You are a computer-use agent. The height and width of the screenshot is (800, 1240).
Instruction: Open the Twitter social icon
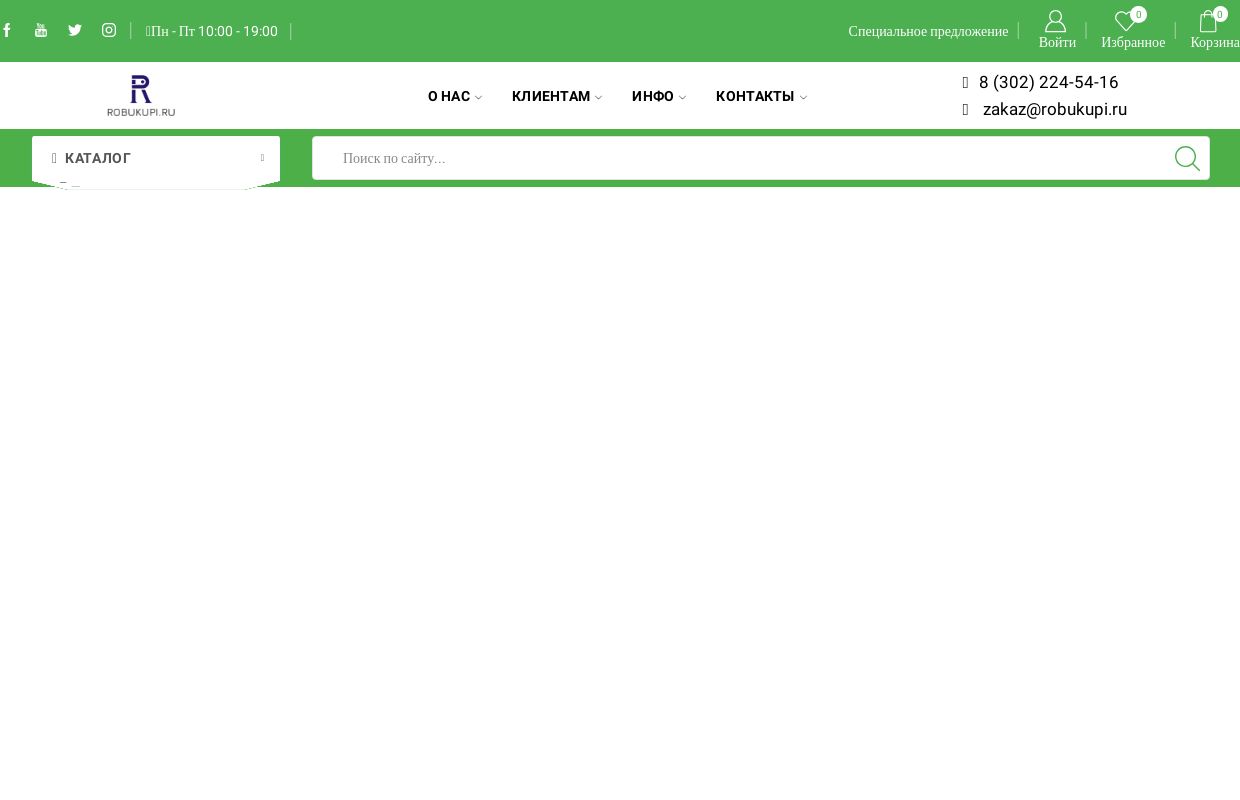pos(75,30)
